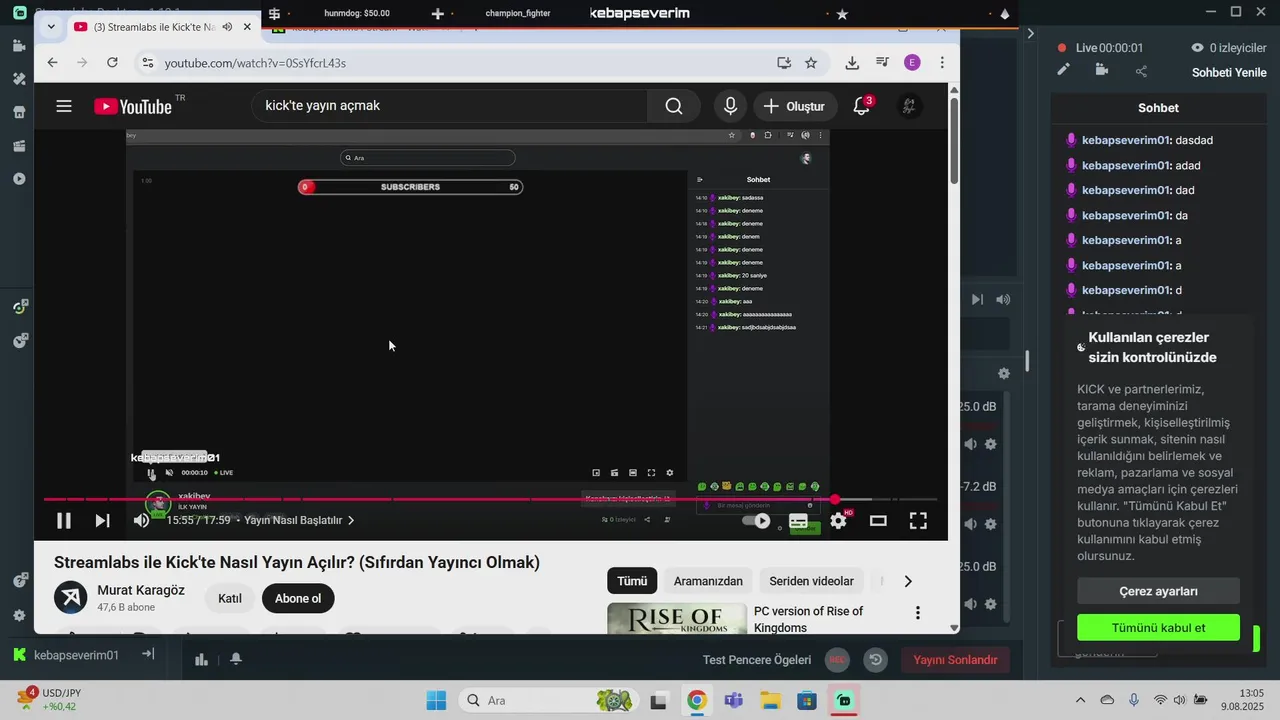Open the Streamlabs App Store icon in sidebar
This screenshot has height=720, width=1280.
[19, 113]
